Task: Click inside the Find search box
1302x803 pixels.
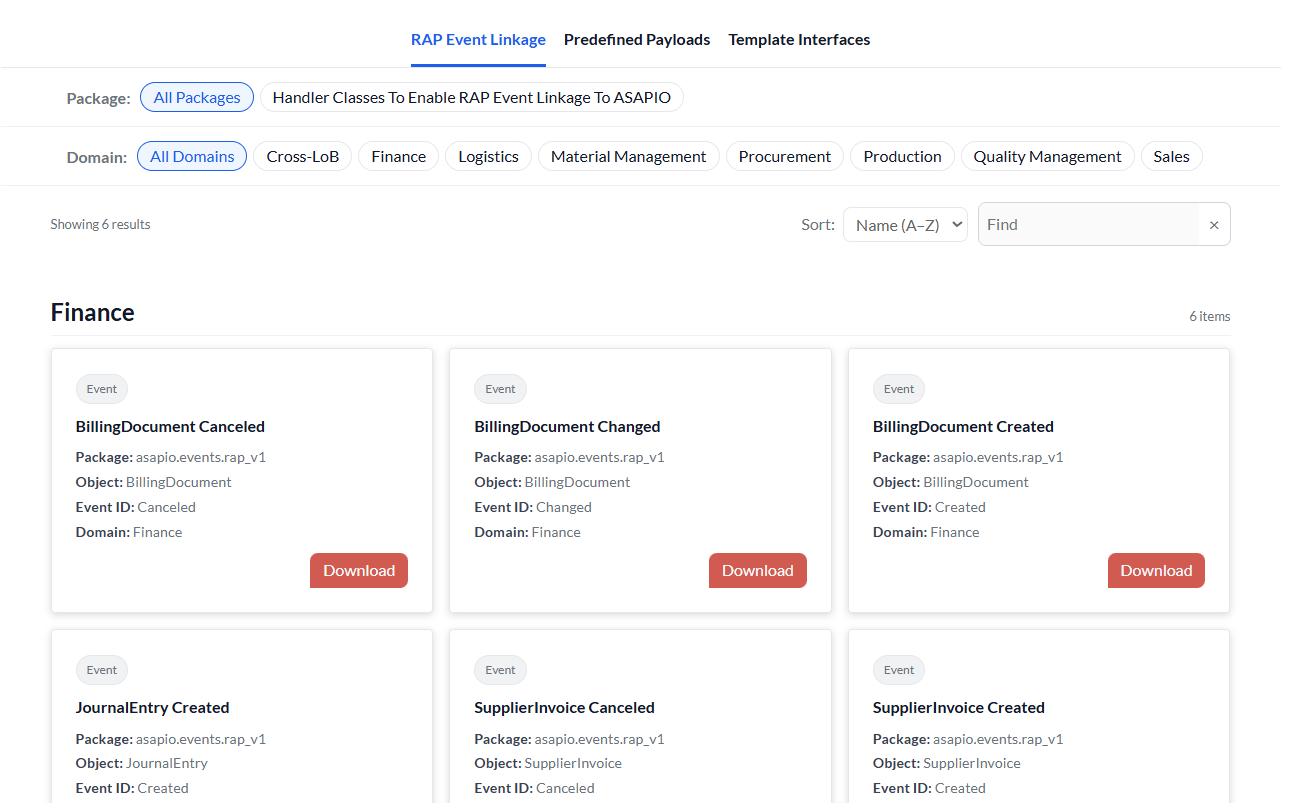Action: click(x=1090, y=224)
